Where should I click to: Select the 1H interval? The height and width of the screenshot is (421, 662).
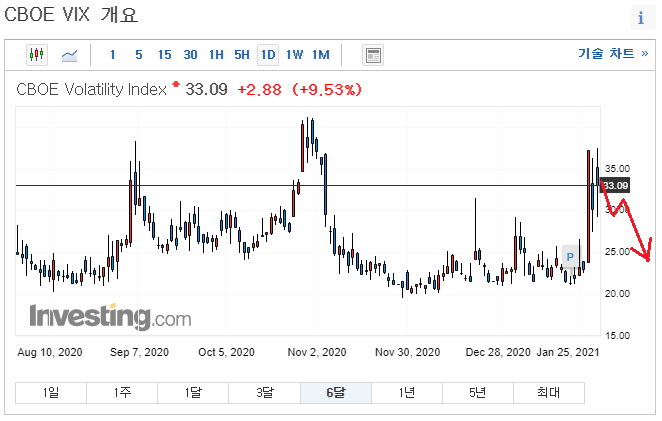pos(216,55)
